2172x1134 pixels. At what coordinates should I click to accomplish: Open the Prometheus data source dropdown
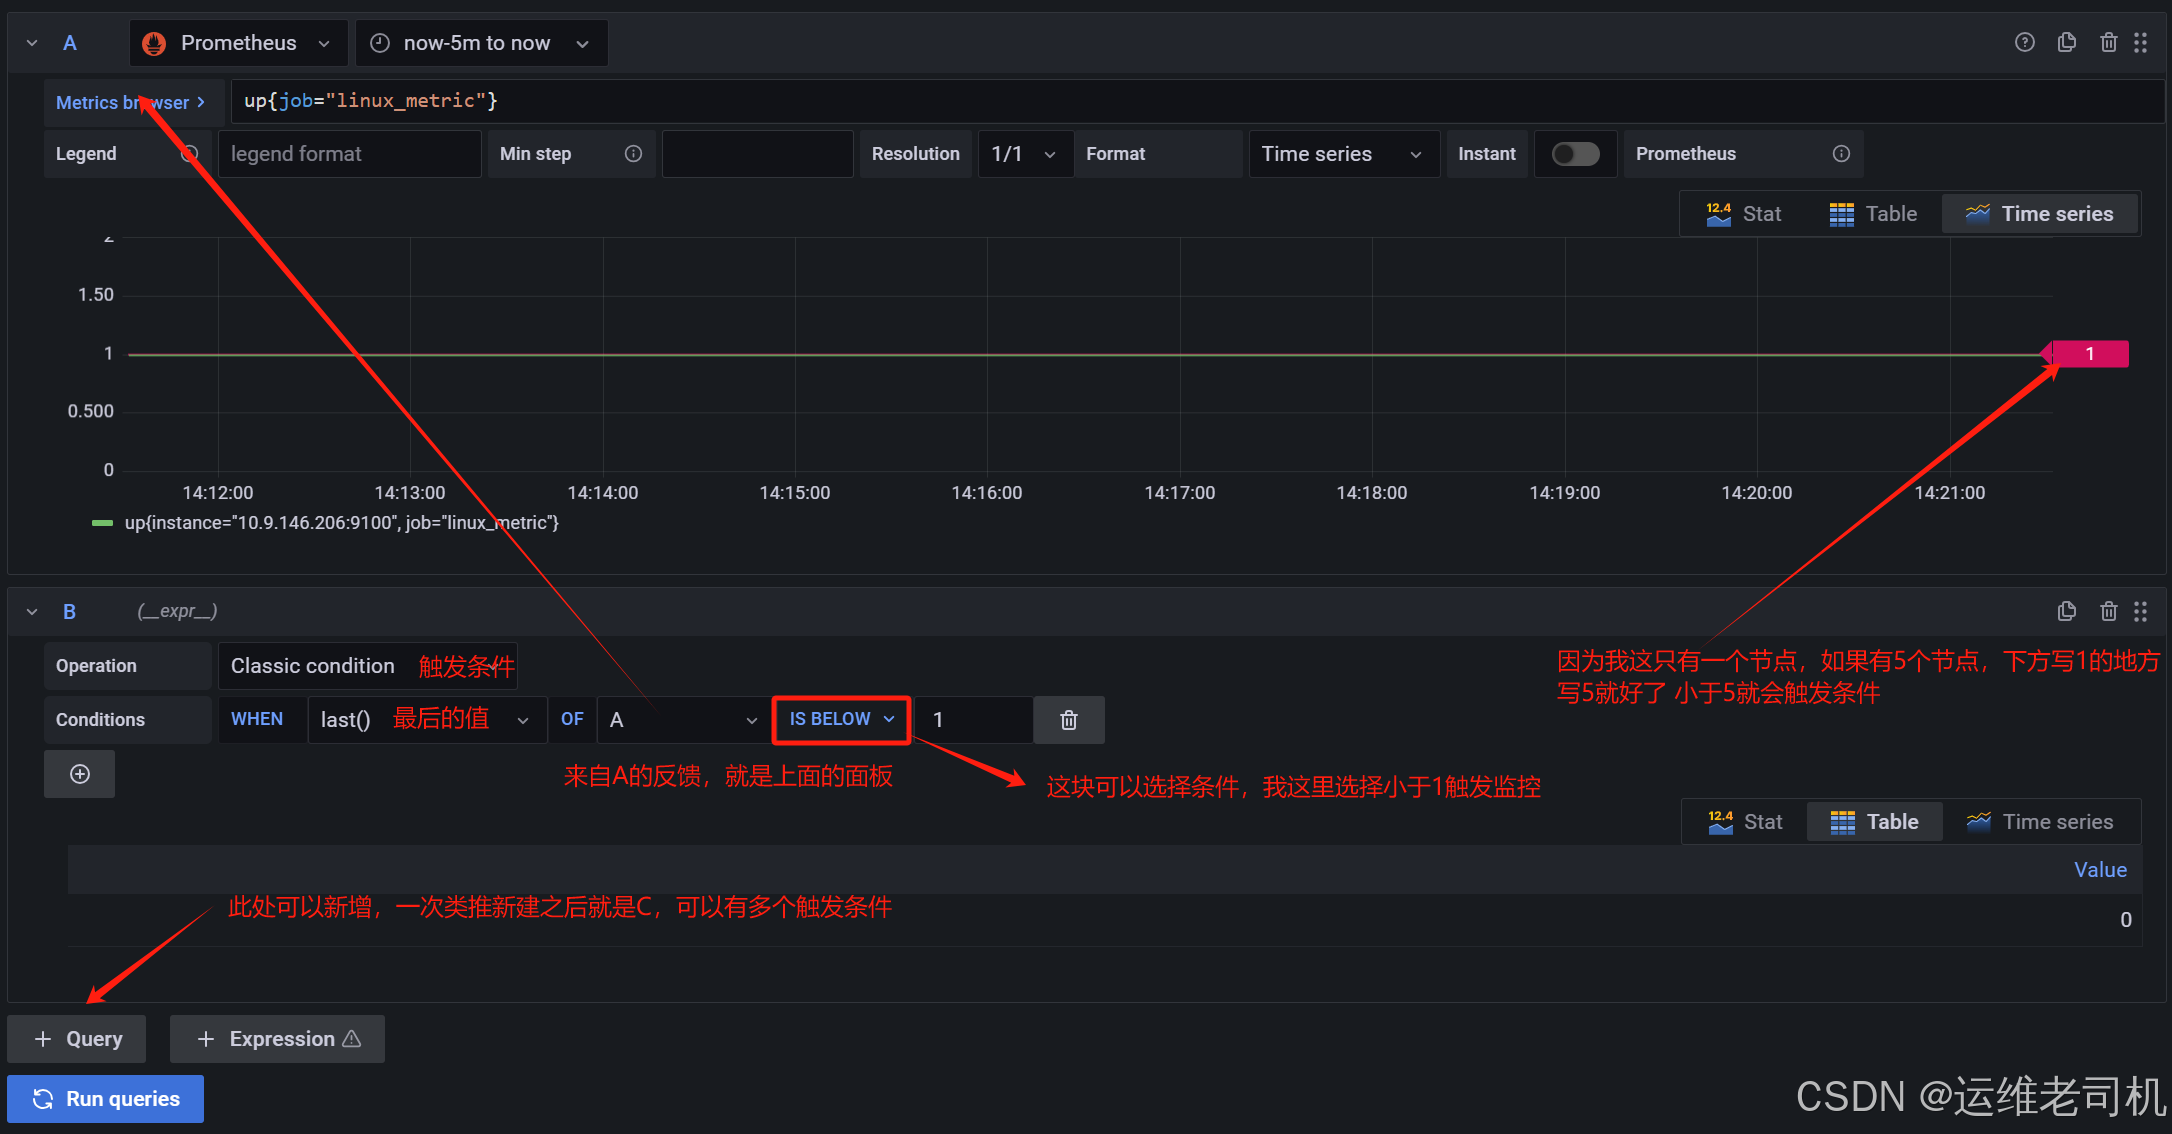pyautogui.click(x=239, y=43)
